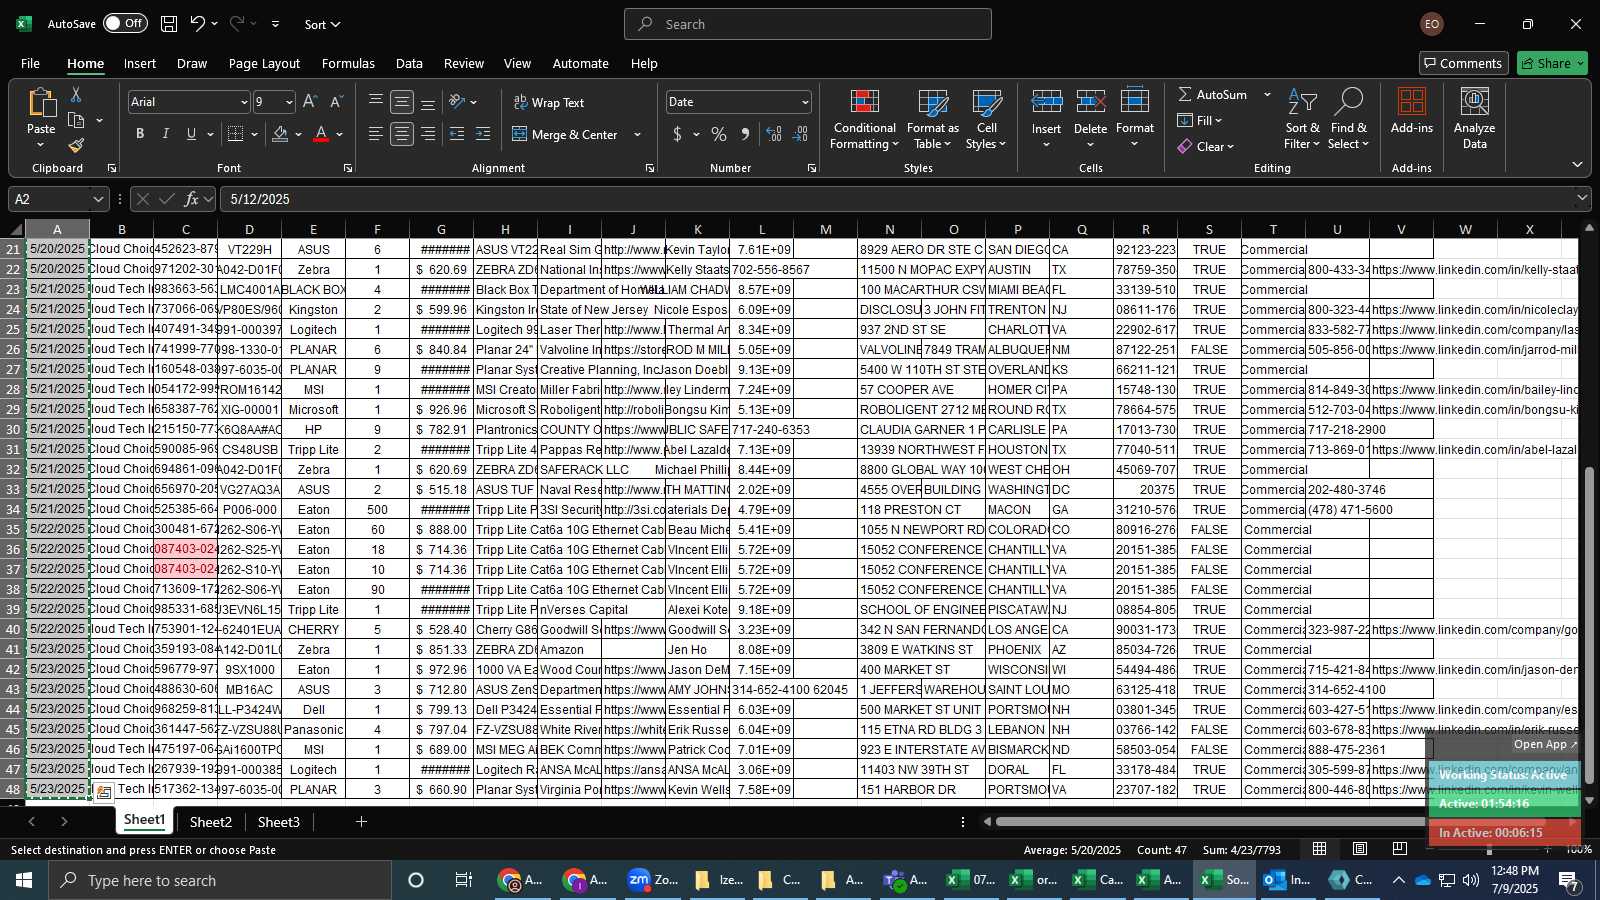Click Insert Function fx icon
The image size is (1600, 900).
click(191, 199)
